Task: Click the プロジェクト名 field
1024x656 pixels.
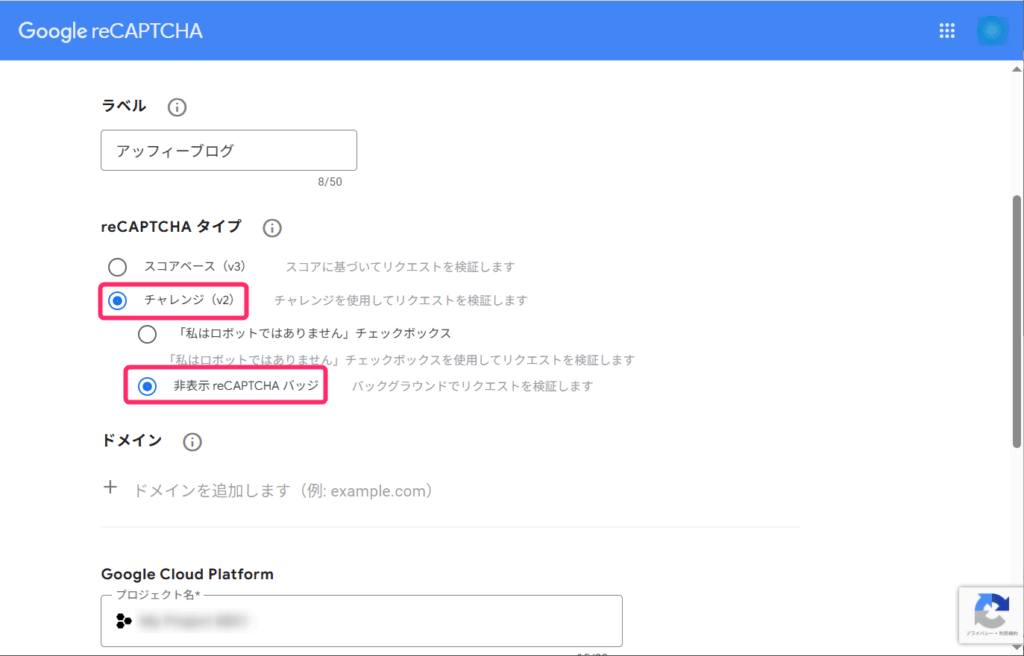Action: coord(361,621)
